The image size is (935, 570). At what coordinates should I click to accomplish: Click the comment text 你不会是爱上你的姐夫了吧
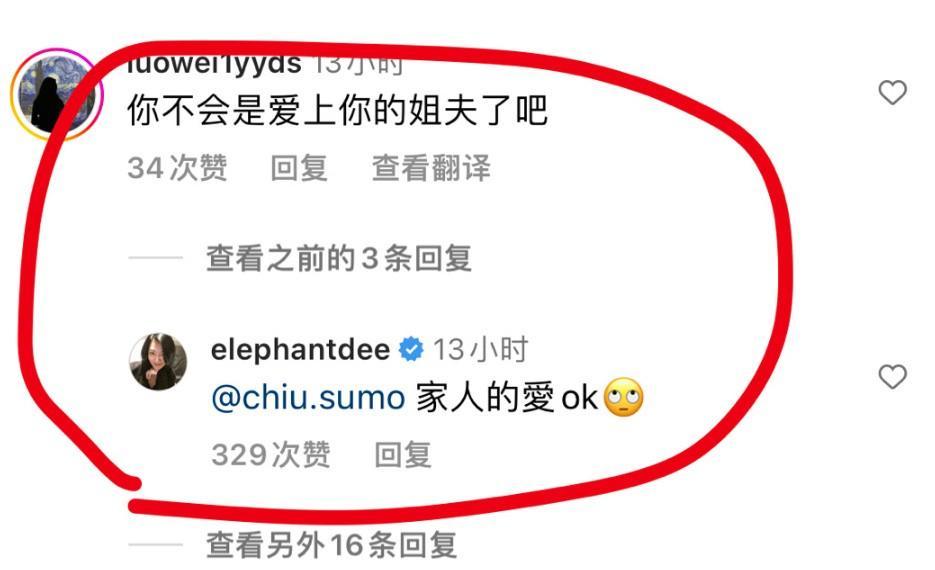coord(337,111)
